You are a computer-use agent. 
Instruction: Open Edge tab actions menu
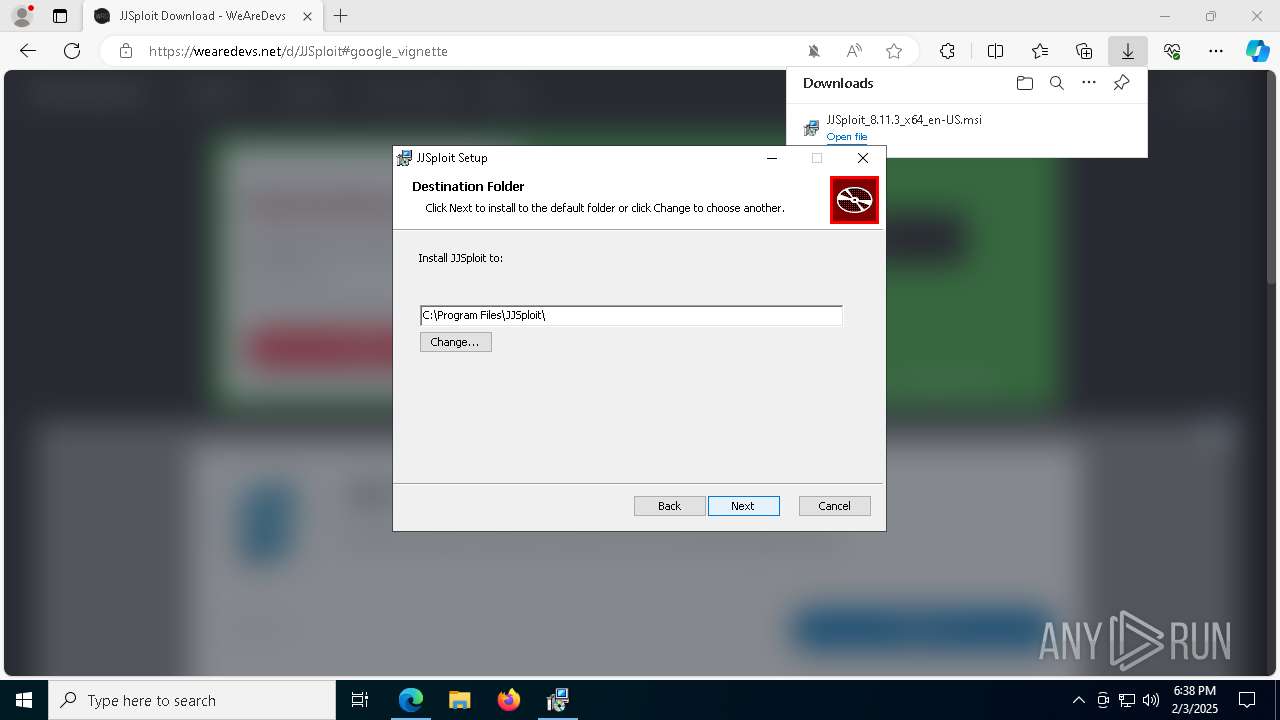tap(60, 16)
